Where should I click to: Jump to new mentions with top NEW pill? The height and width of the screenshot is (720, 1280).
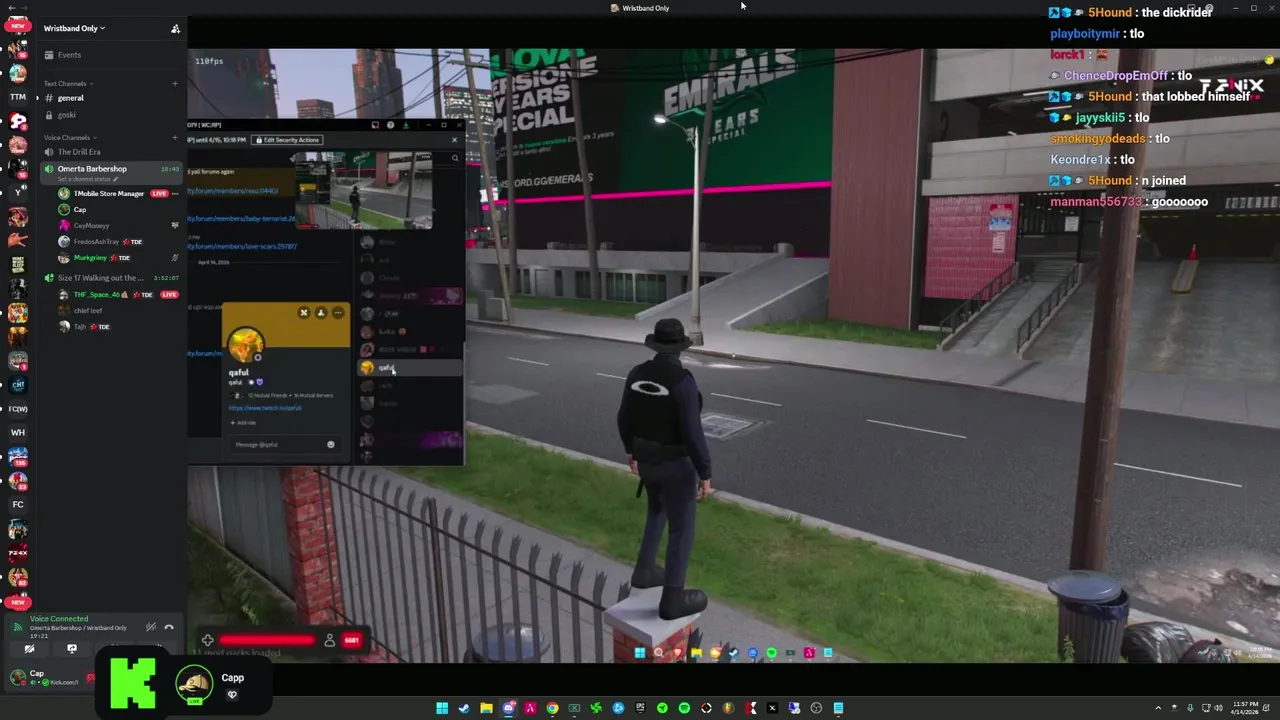pyautogui.click(x=18, y=26)
